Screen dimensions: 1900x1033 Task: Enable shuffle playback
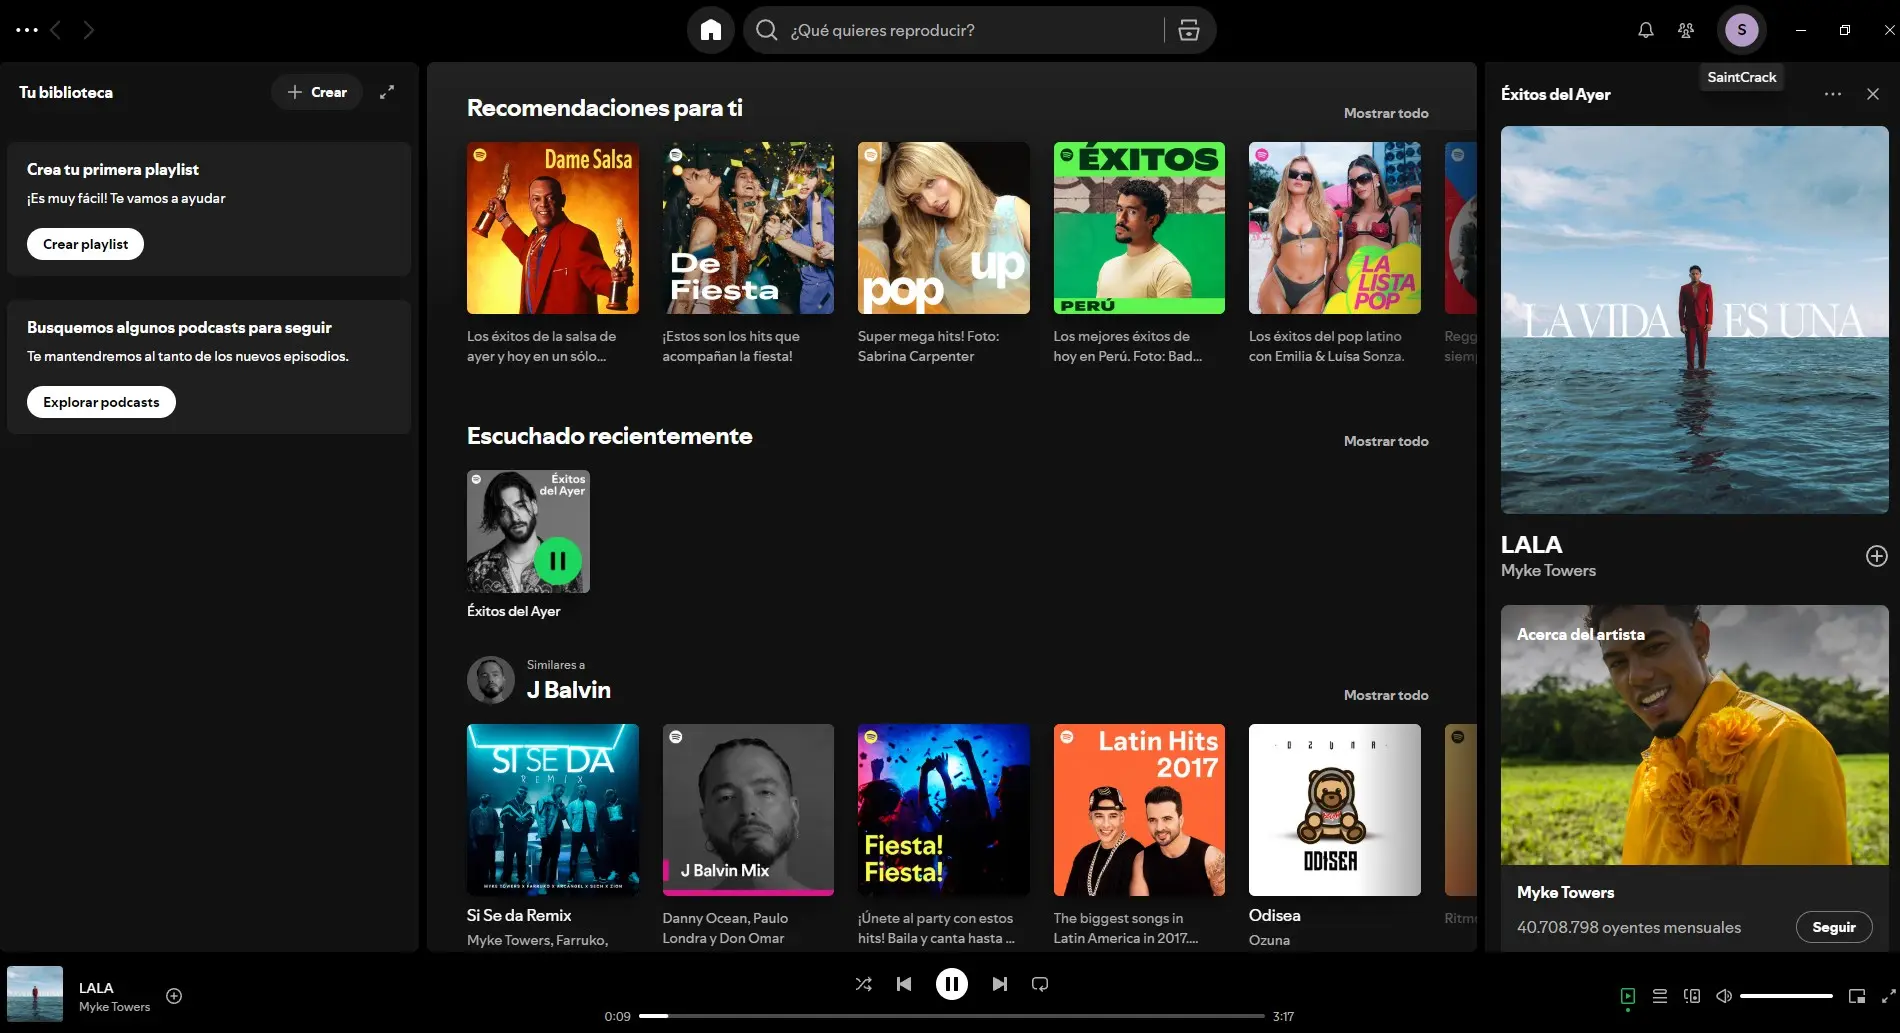(x=863, y=983)
